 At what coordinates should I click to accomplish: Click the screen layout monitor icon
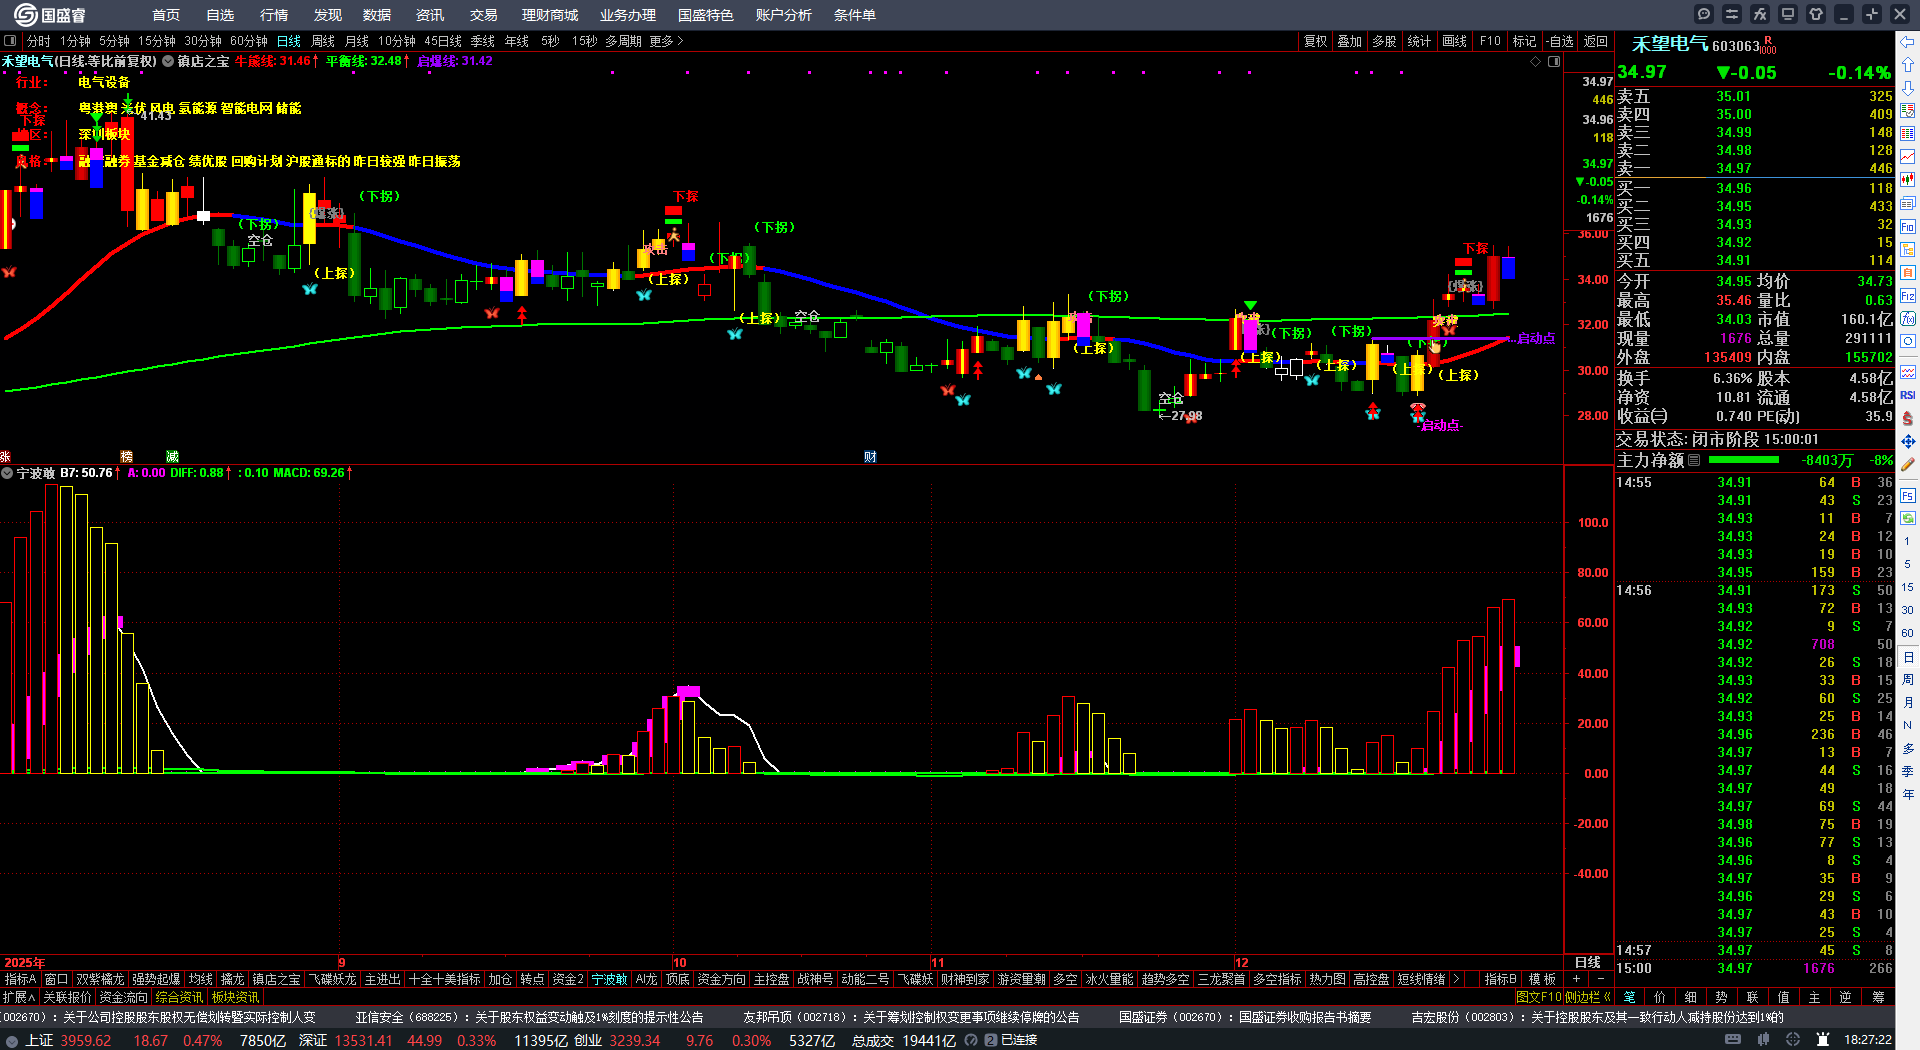coord(1788,14)
